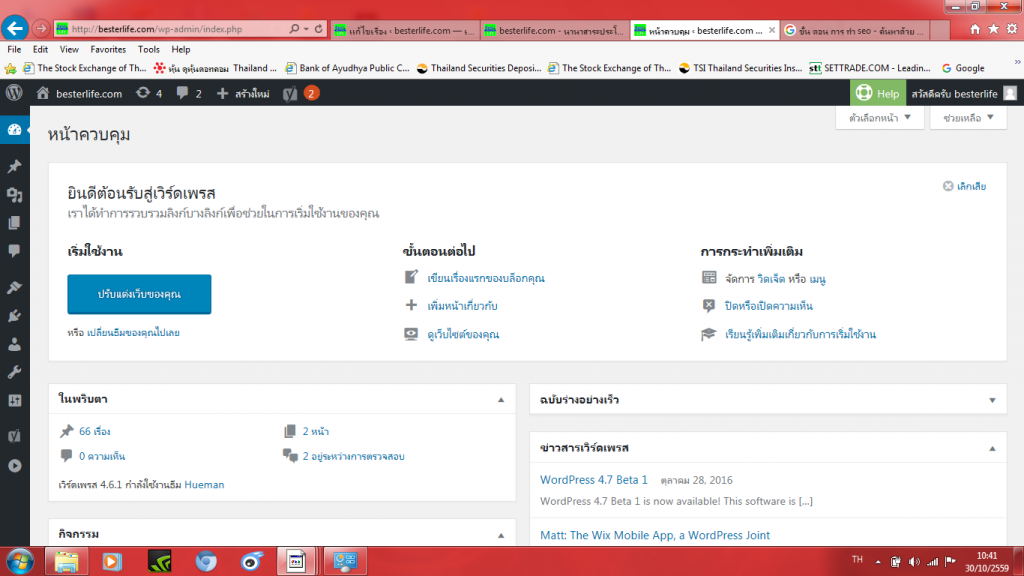Open the View menu
1024x576 pixels.
coord(69,50)
